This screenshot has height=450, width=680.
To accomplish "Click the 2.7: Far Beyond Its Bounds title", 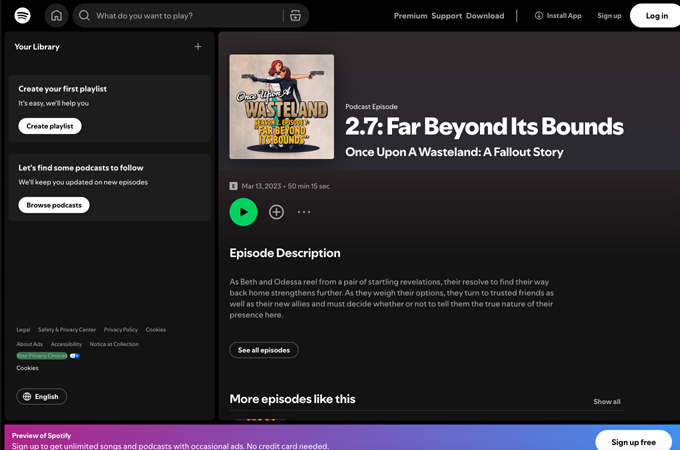I will [484, 126].
